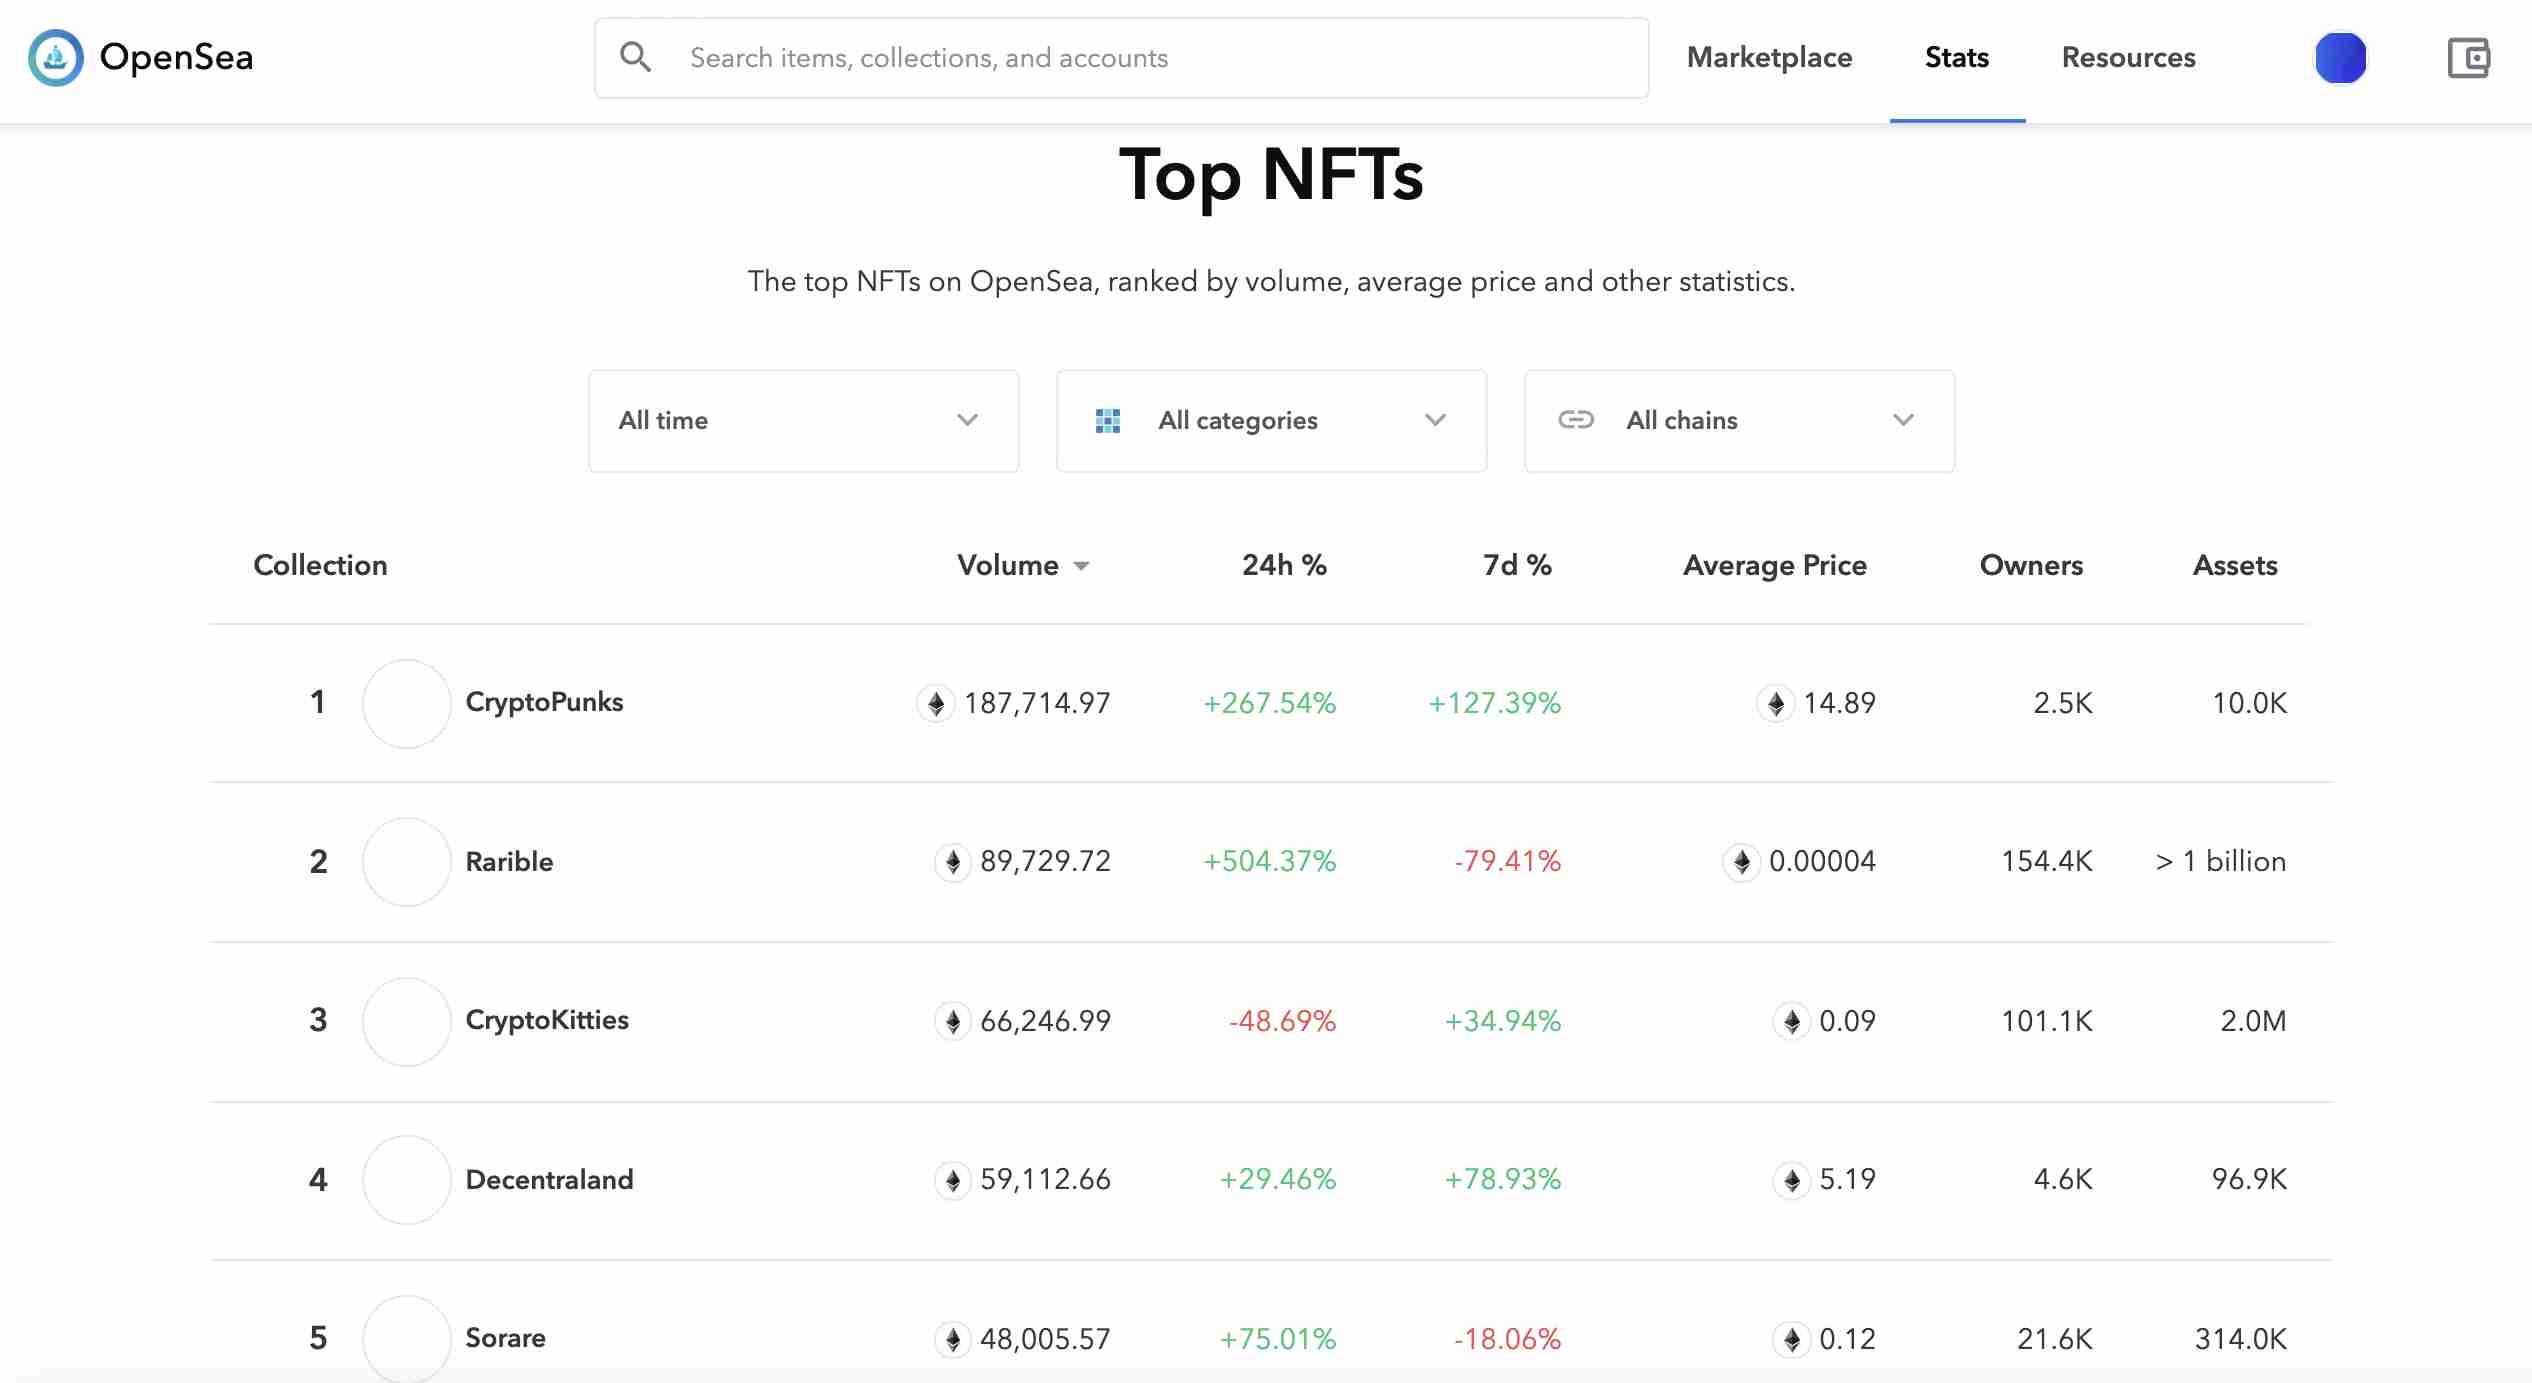Image resolution: width=2532 pixels, height=1383 pixels.
Task: Open the Stats menu
Action: pos(1957,57)
